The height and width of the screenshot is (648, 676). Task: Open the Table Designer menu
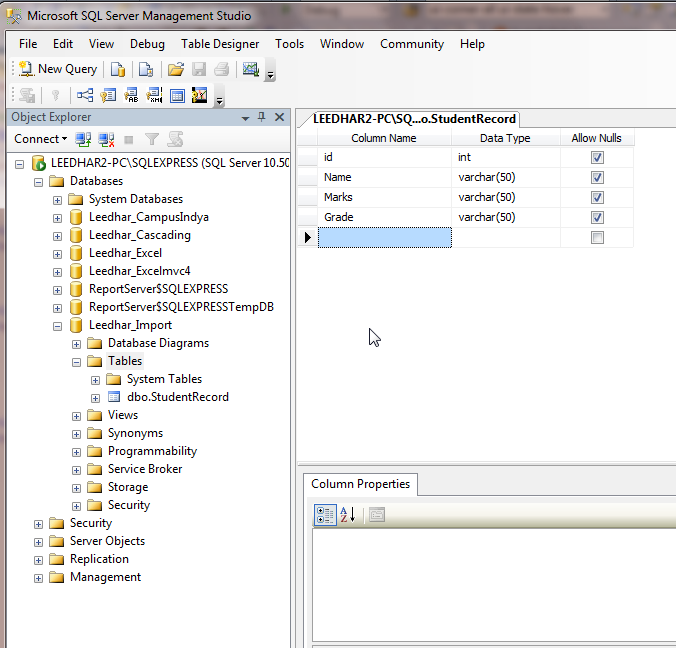pos(220,44)
